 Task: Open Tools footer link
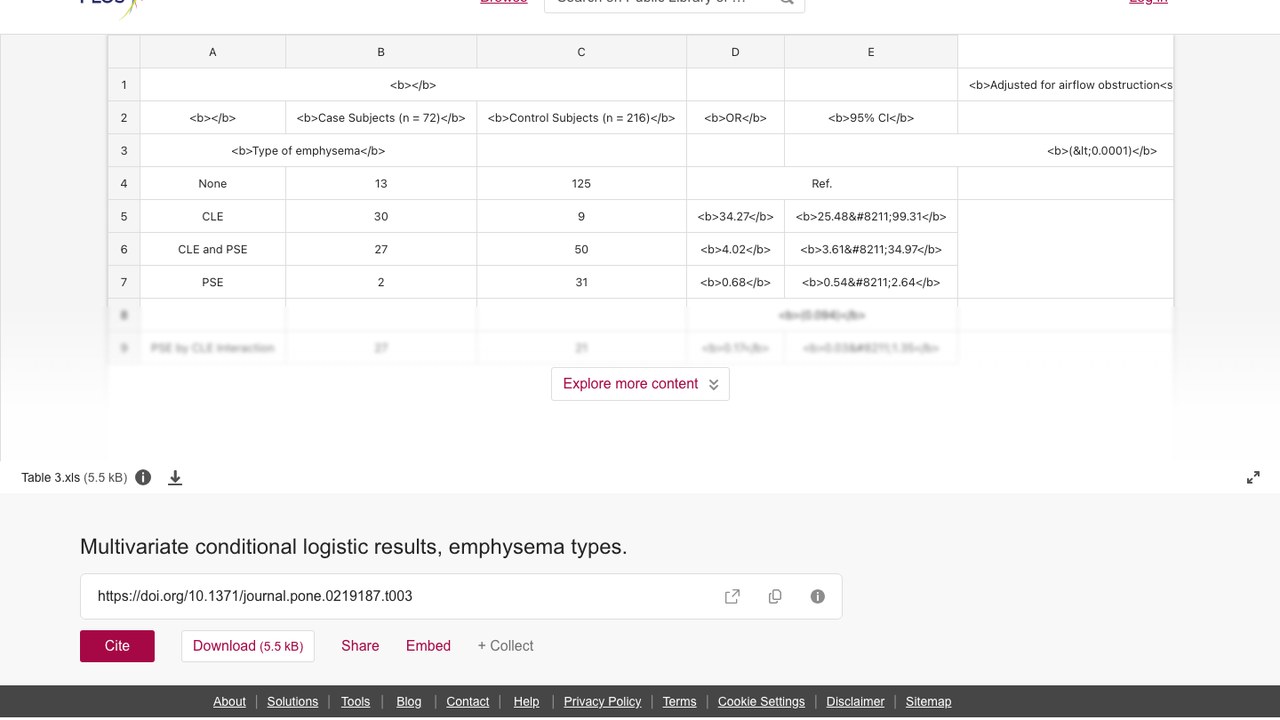(x=355, y=702)
